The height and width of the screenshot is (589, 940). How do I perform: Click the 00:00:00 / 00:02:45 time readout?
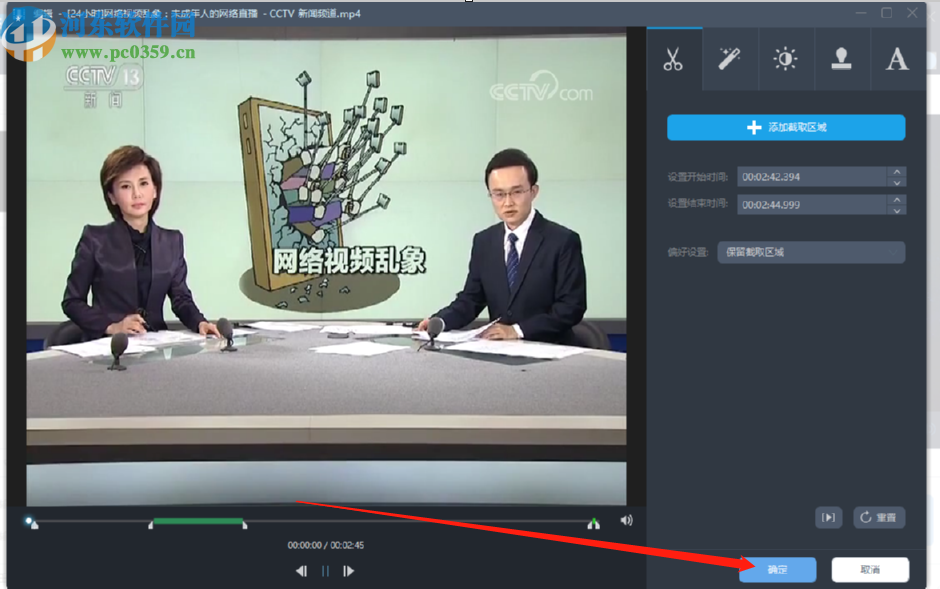(326, 545)
